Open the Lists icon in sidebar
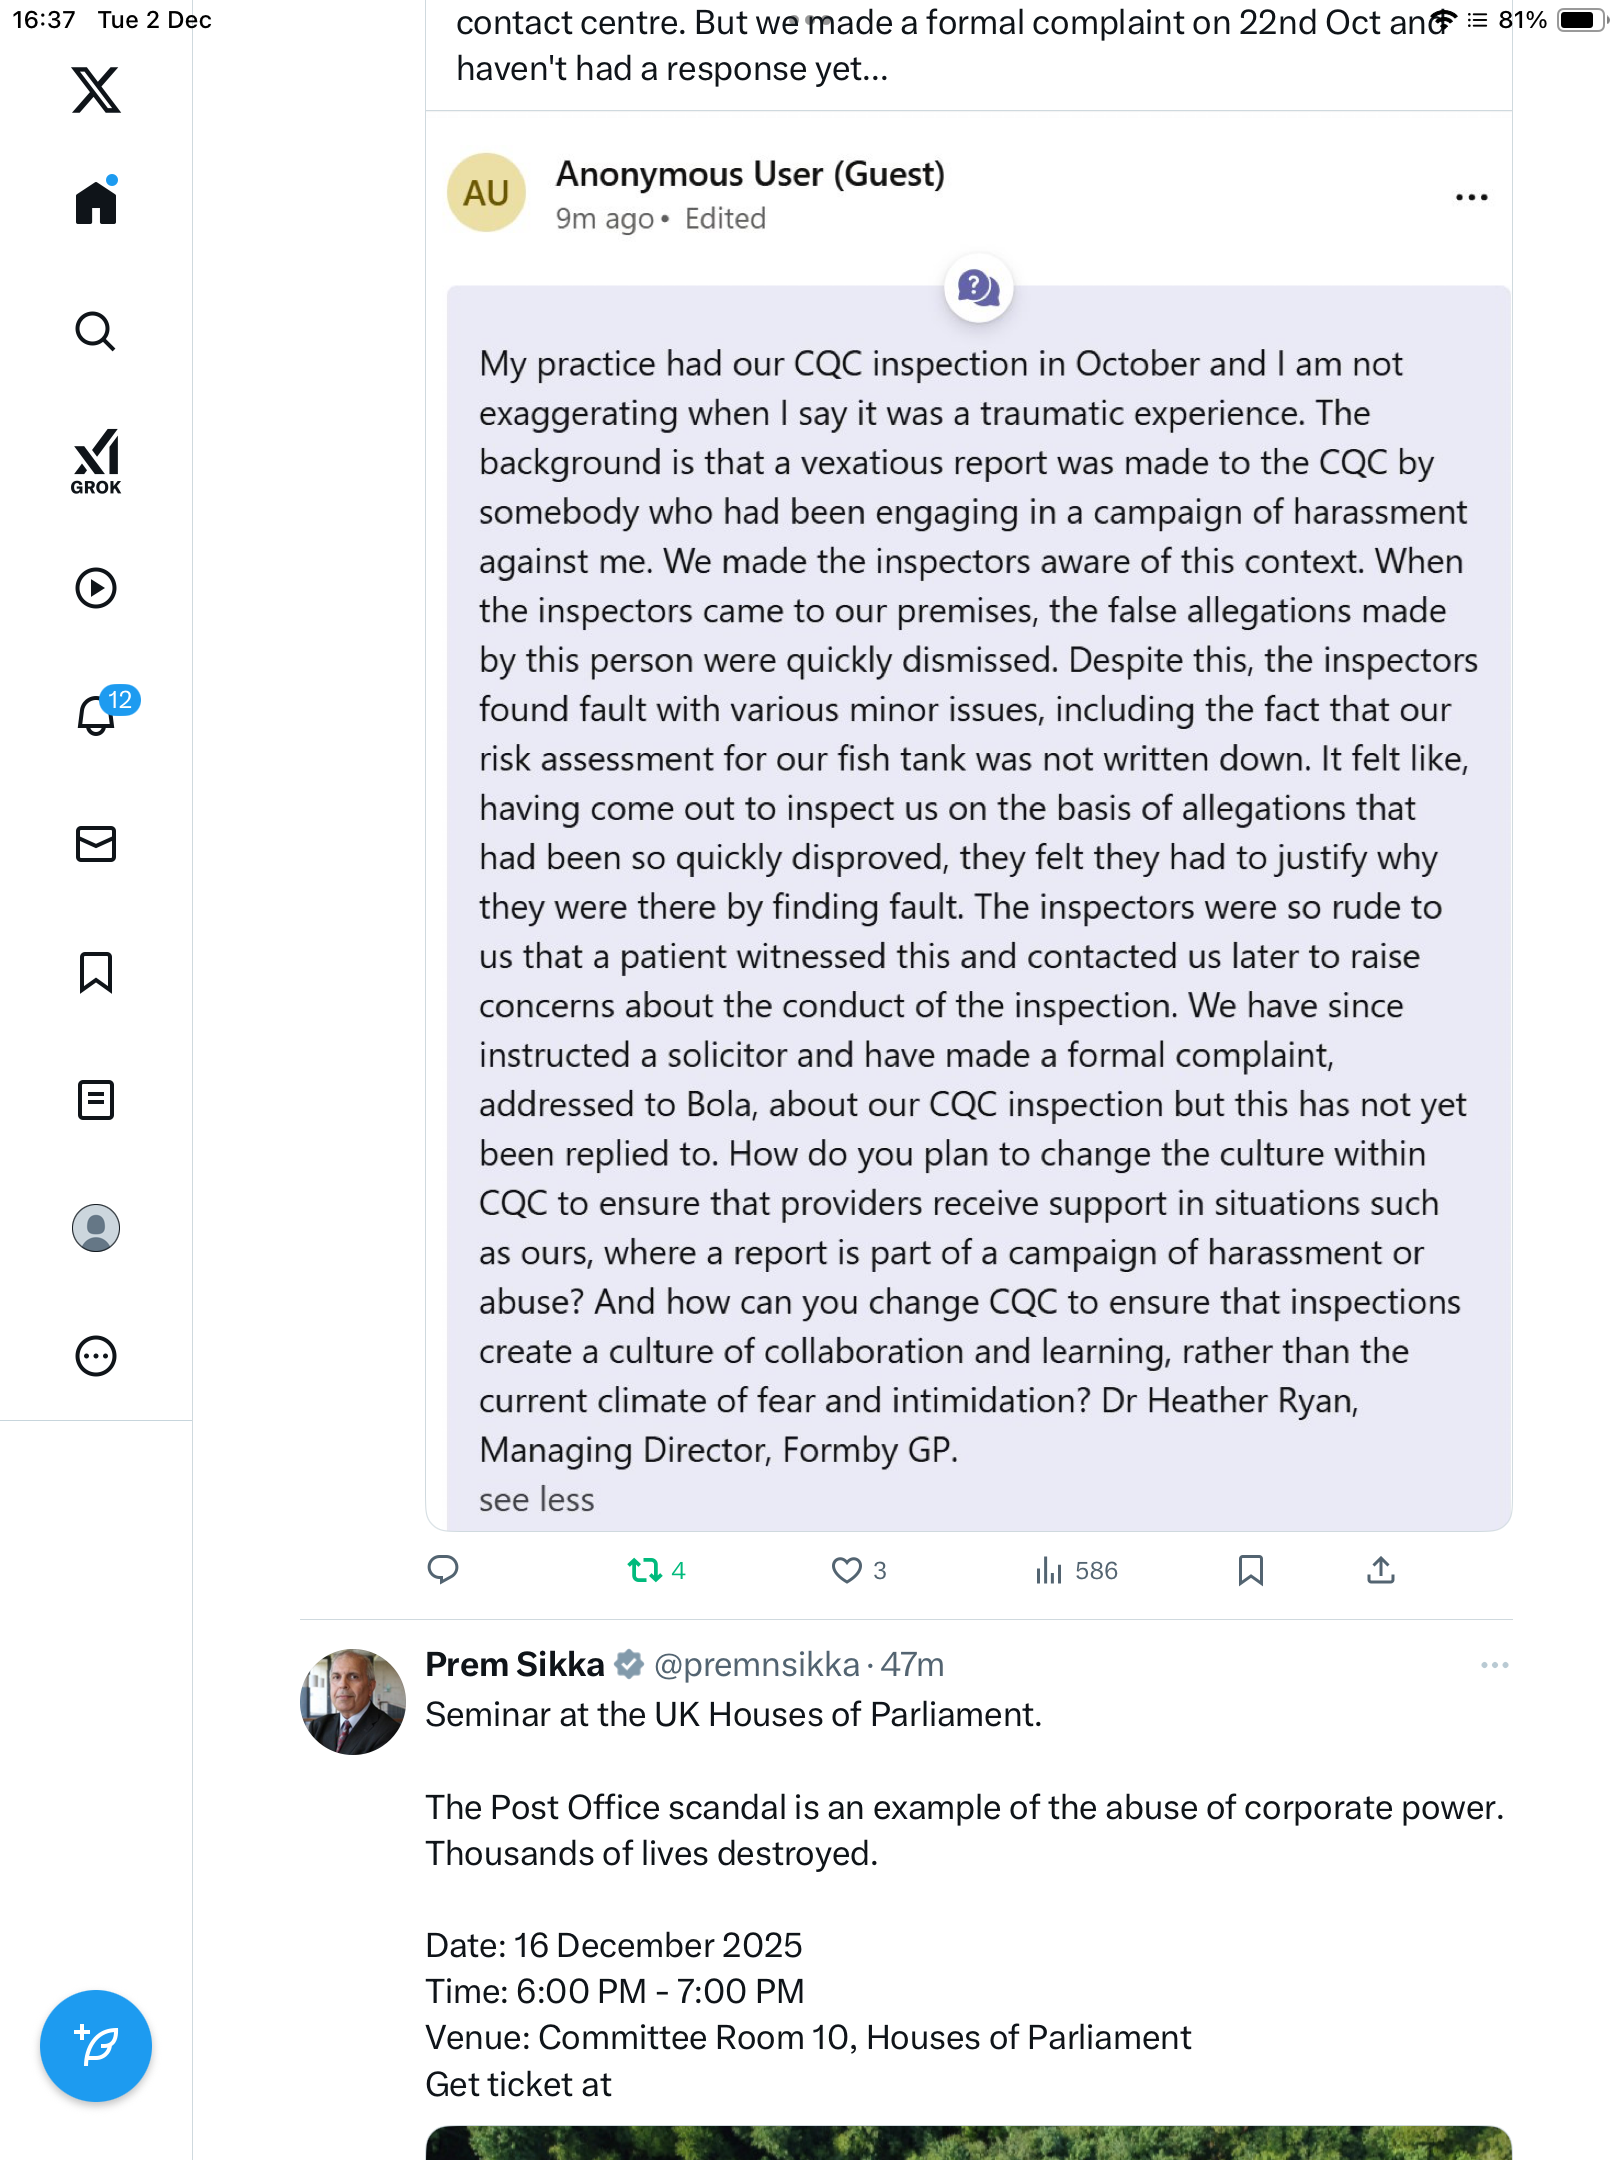This screenshot has width=1620, height=2160. (96, 1100)
